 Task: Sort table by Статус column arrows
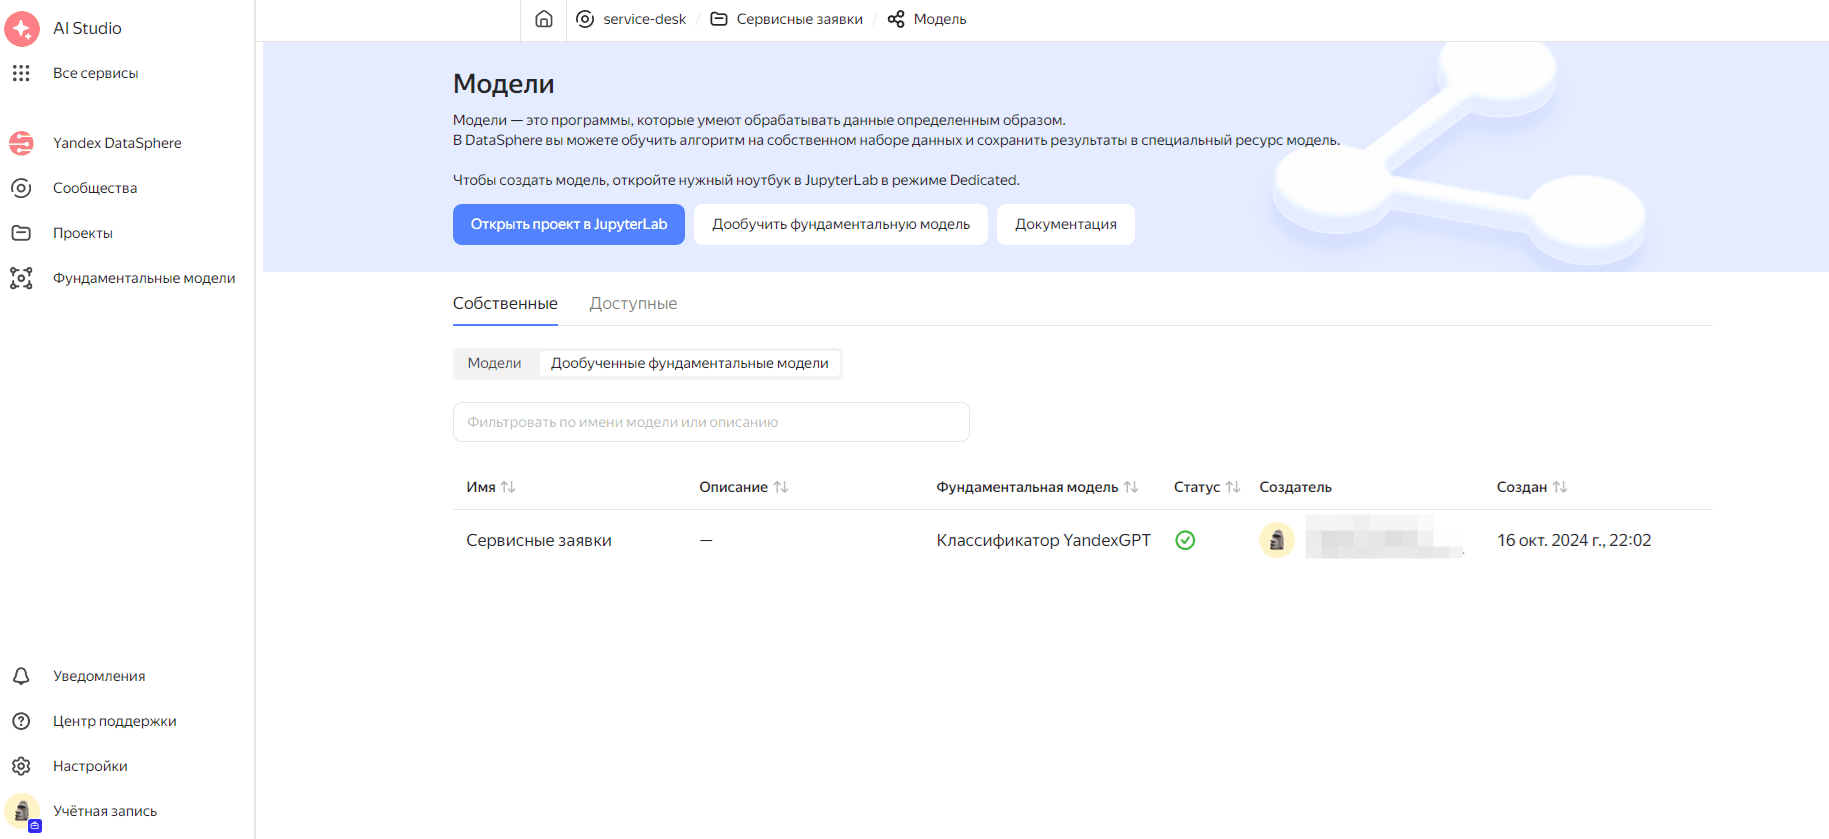(1233, 487)
